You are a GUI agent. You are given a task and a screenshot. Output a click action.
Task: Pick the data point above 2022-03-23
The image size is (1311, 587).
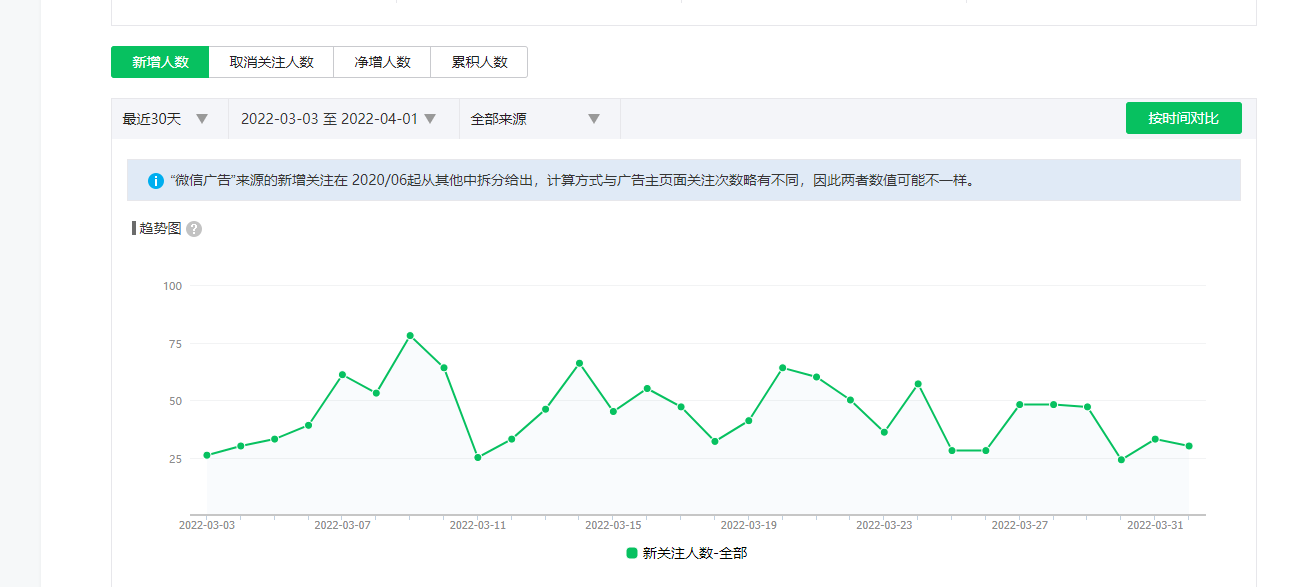point(884,432)
